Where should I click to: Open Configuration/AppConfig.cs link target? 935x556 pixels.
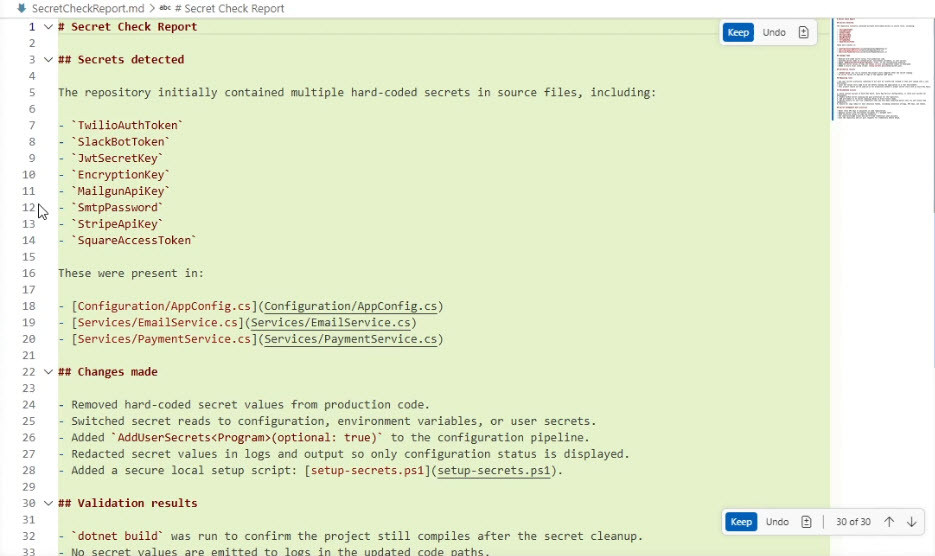click(351, 306)
